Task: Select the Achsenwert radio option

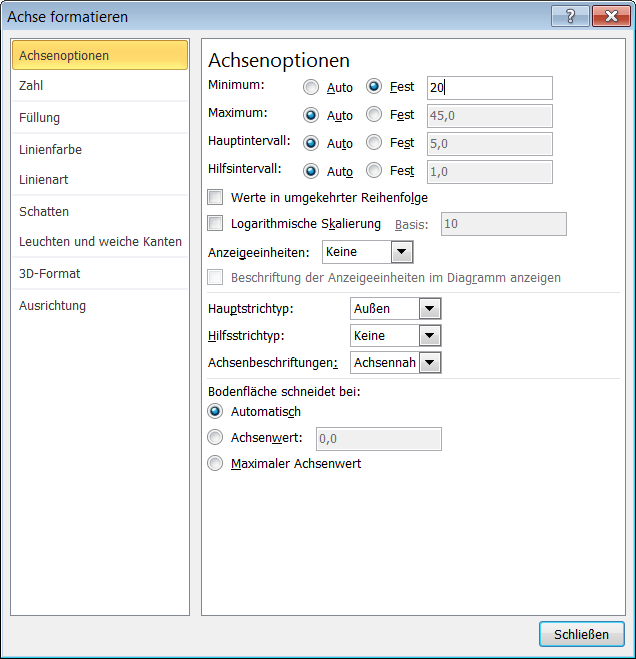Action: [x=215, y=438]
